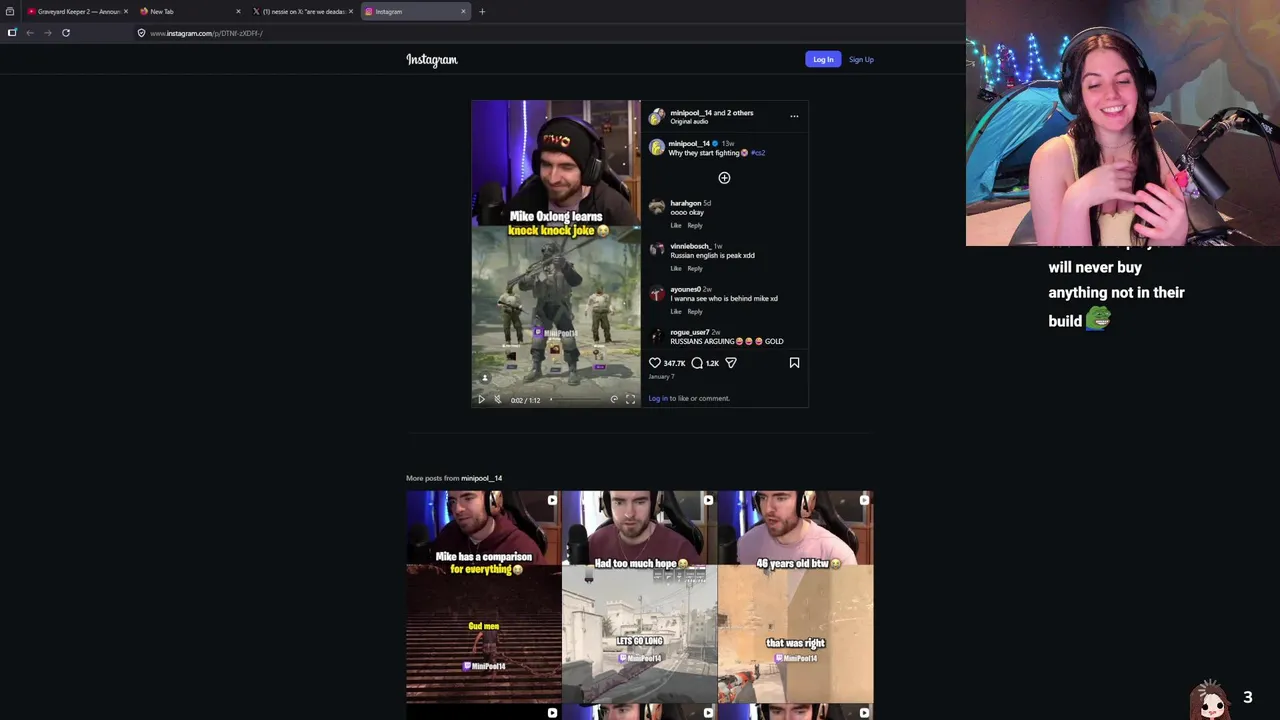1280x720 pixels.
Task: Open harahgon's profile avatar
Action: pyautogui.click(x=656, y=207)
